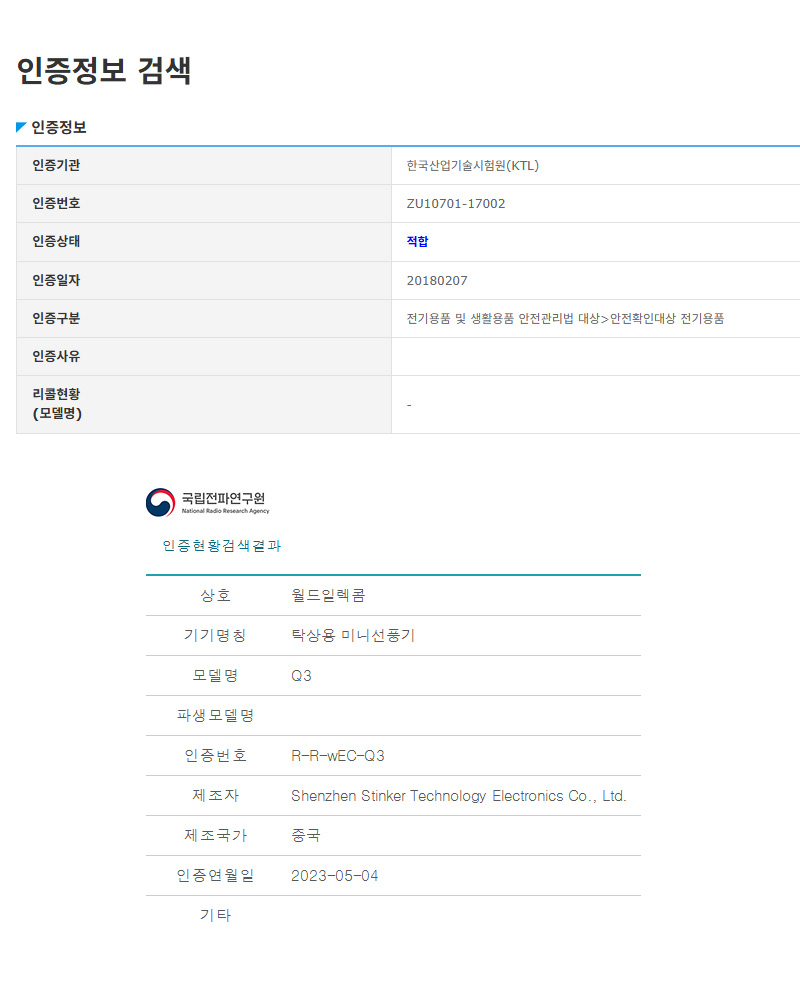Select manufacturer Shenzhen Stinker Technology Electronics
The image size is (800, 1000).
coord(459,796)
